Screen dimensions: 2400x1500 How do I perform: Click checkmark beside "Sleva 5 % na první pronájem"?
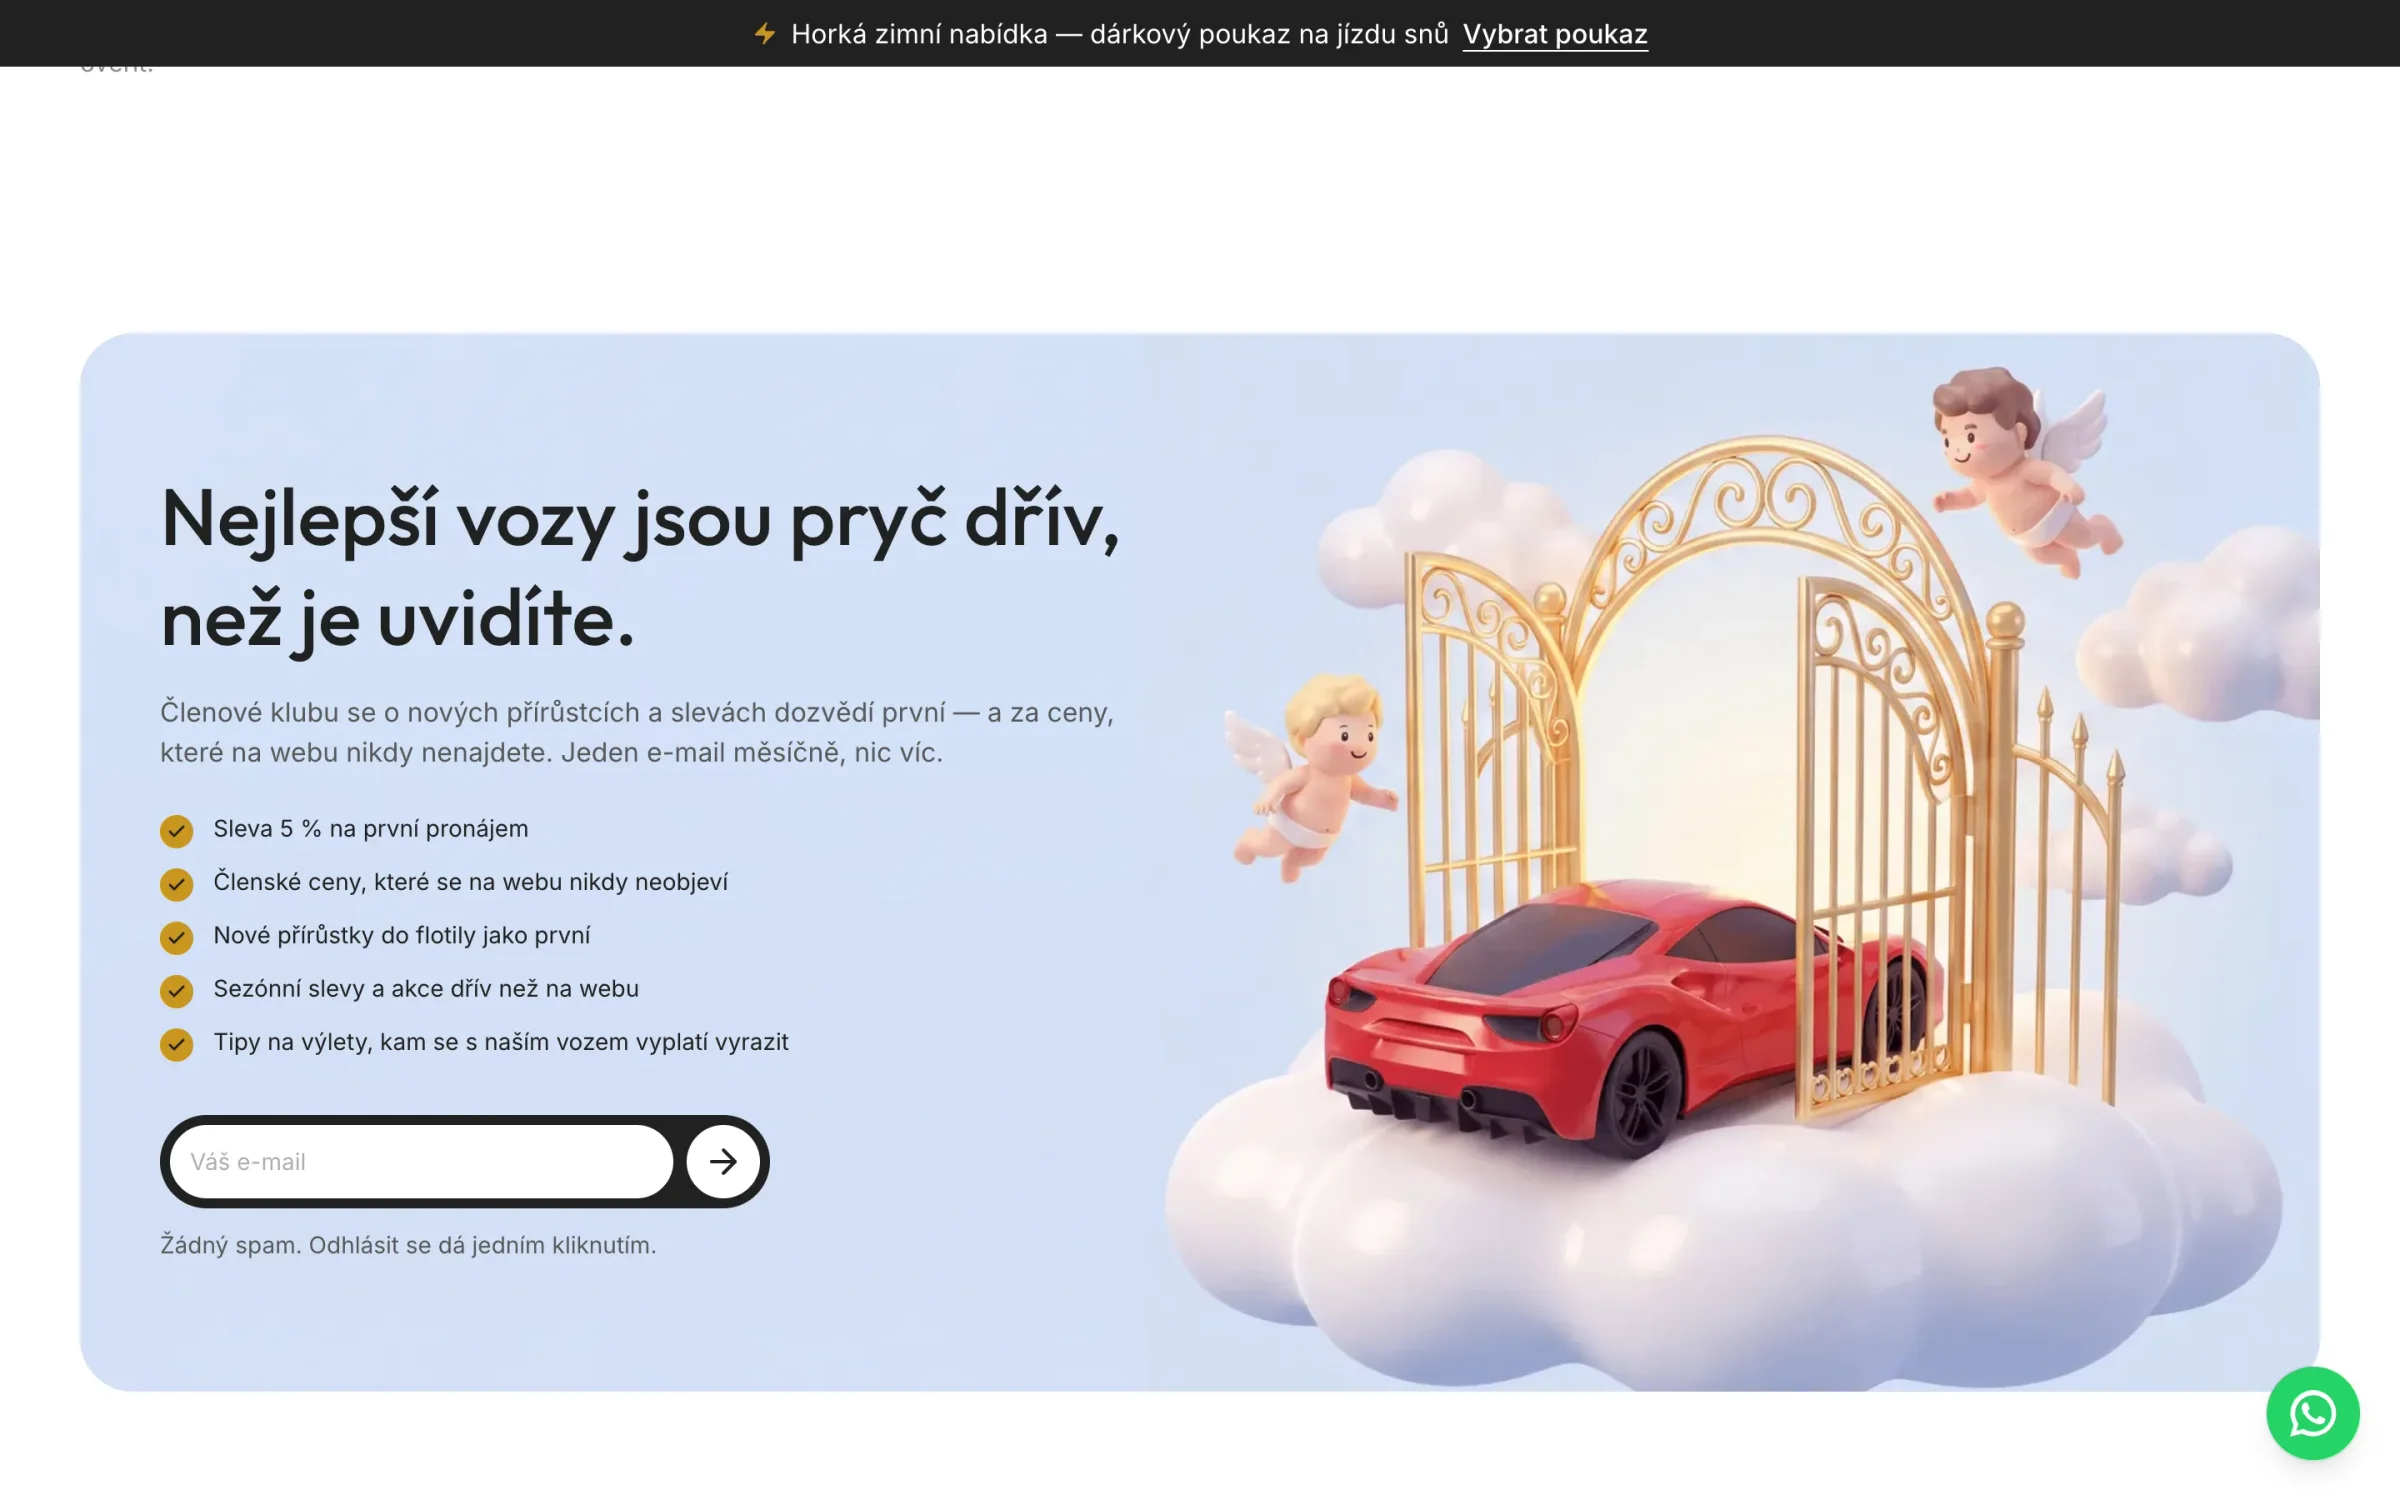pos(177,830)
